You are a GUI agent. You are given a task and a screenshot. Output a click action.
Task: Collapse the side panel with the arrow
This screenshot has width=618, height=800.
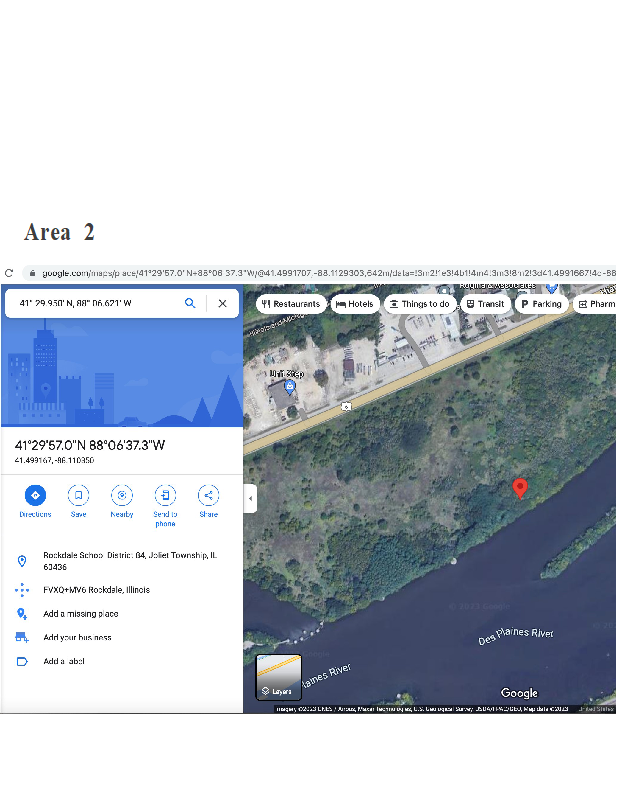[x=251, y=498]
